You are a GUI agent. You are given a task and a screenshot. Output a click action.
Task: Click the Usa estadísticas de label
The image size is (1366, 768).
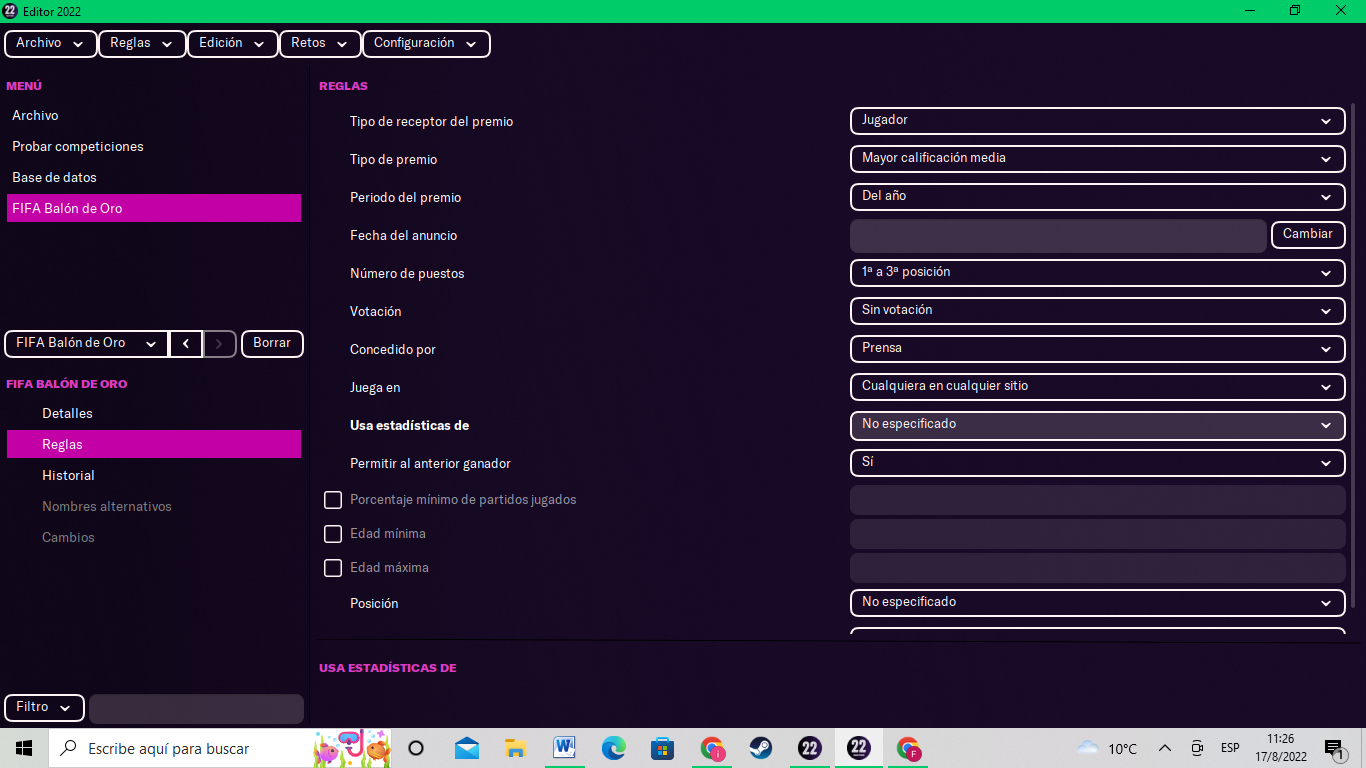[x=409, y=426]
